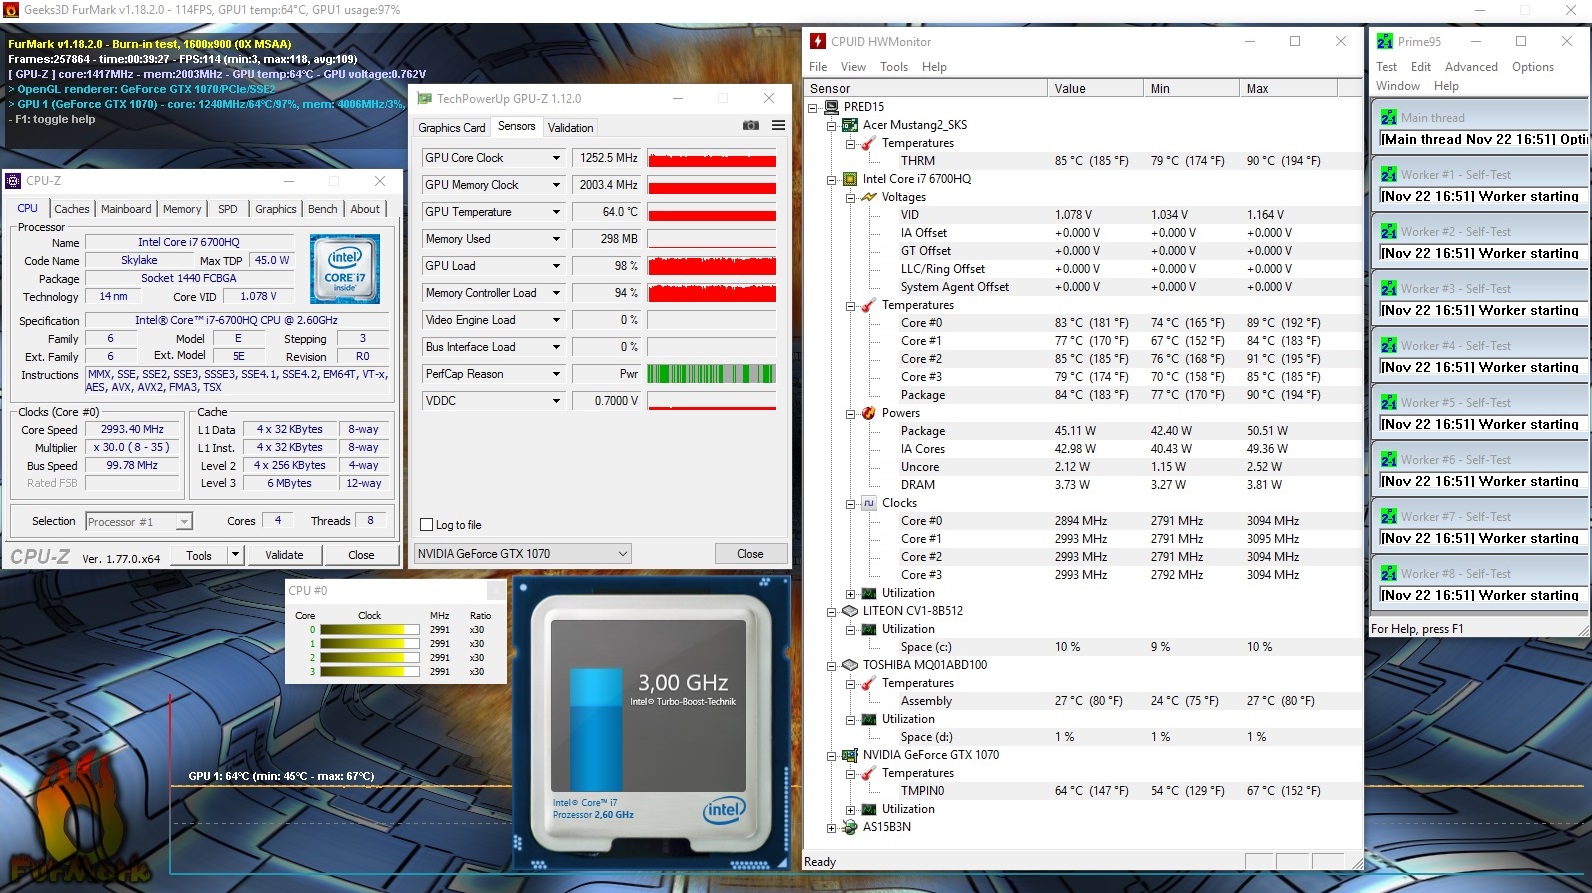Click the Intel Core i7 6700HQ chip icon

(x=850, y=179)
